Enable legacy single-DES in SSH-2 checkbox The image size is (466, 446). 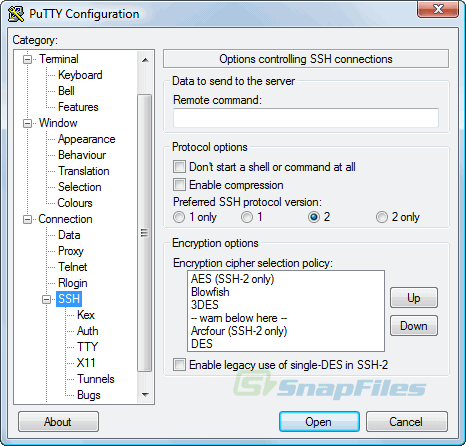[179, 364]
